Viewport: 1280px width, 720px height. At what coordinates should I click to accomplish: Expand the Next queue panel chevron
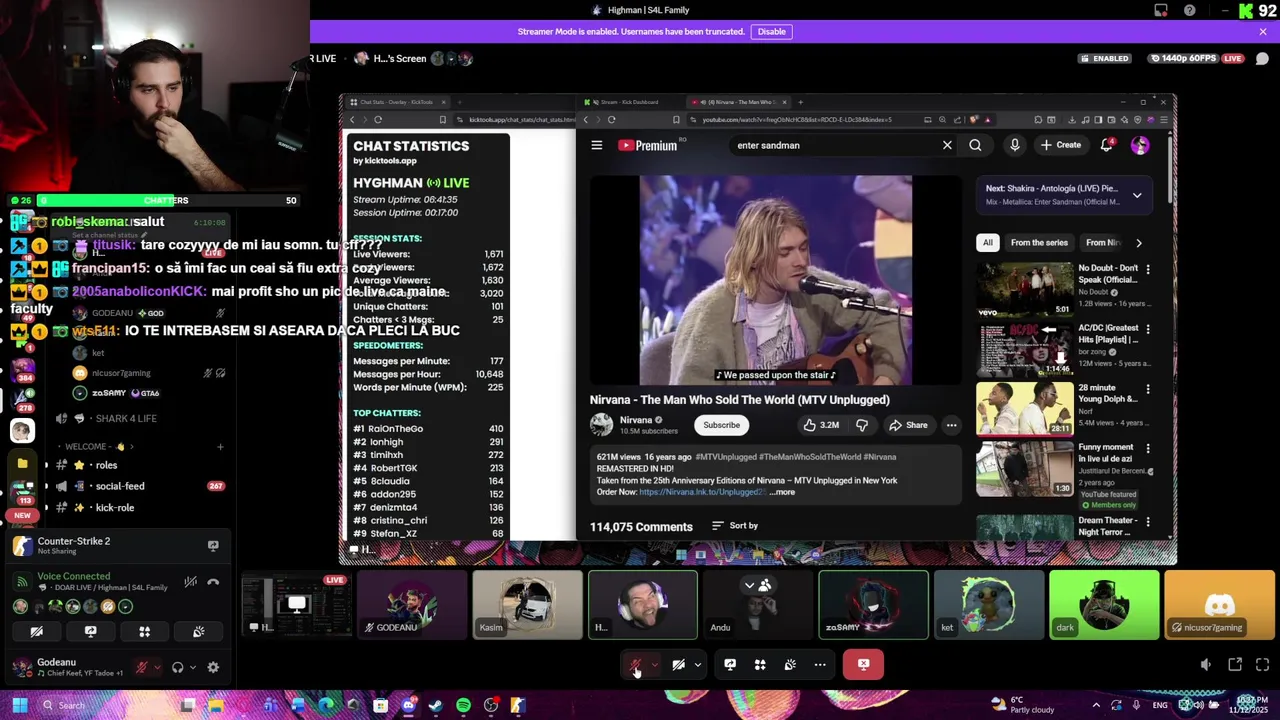[1137, 195]
